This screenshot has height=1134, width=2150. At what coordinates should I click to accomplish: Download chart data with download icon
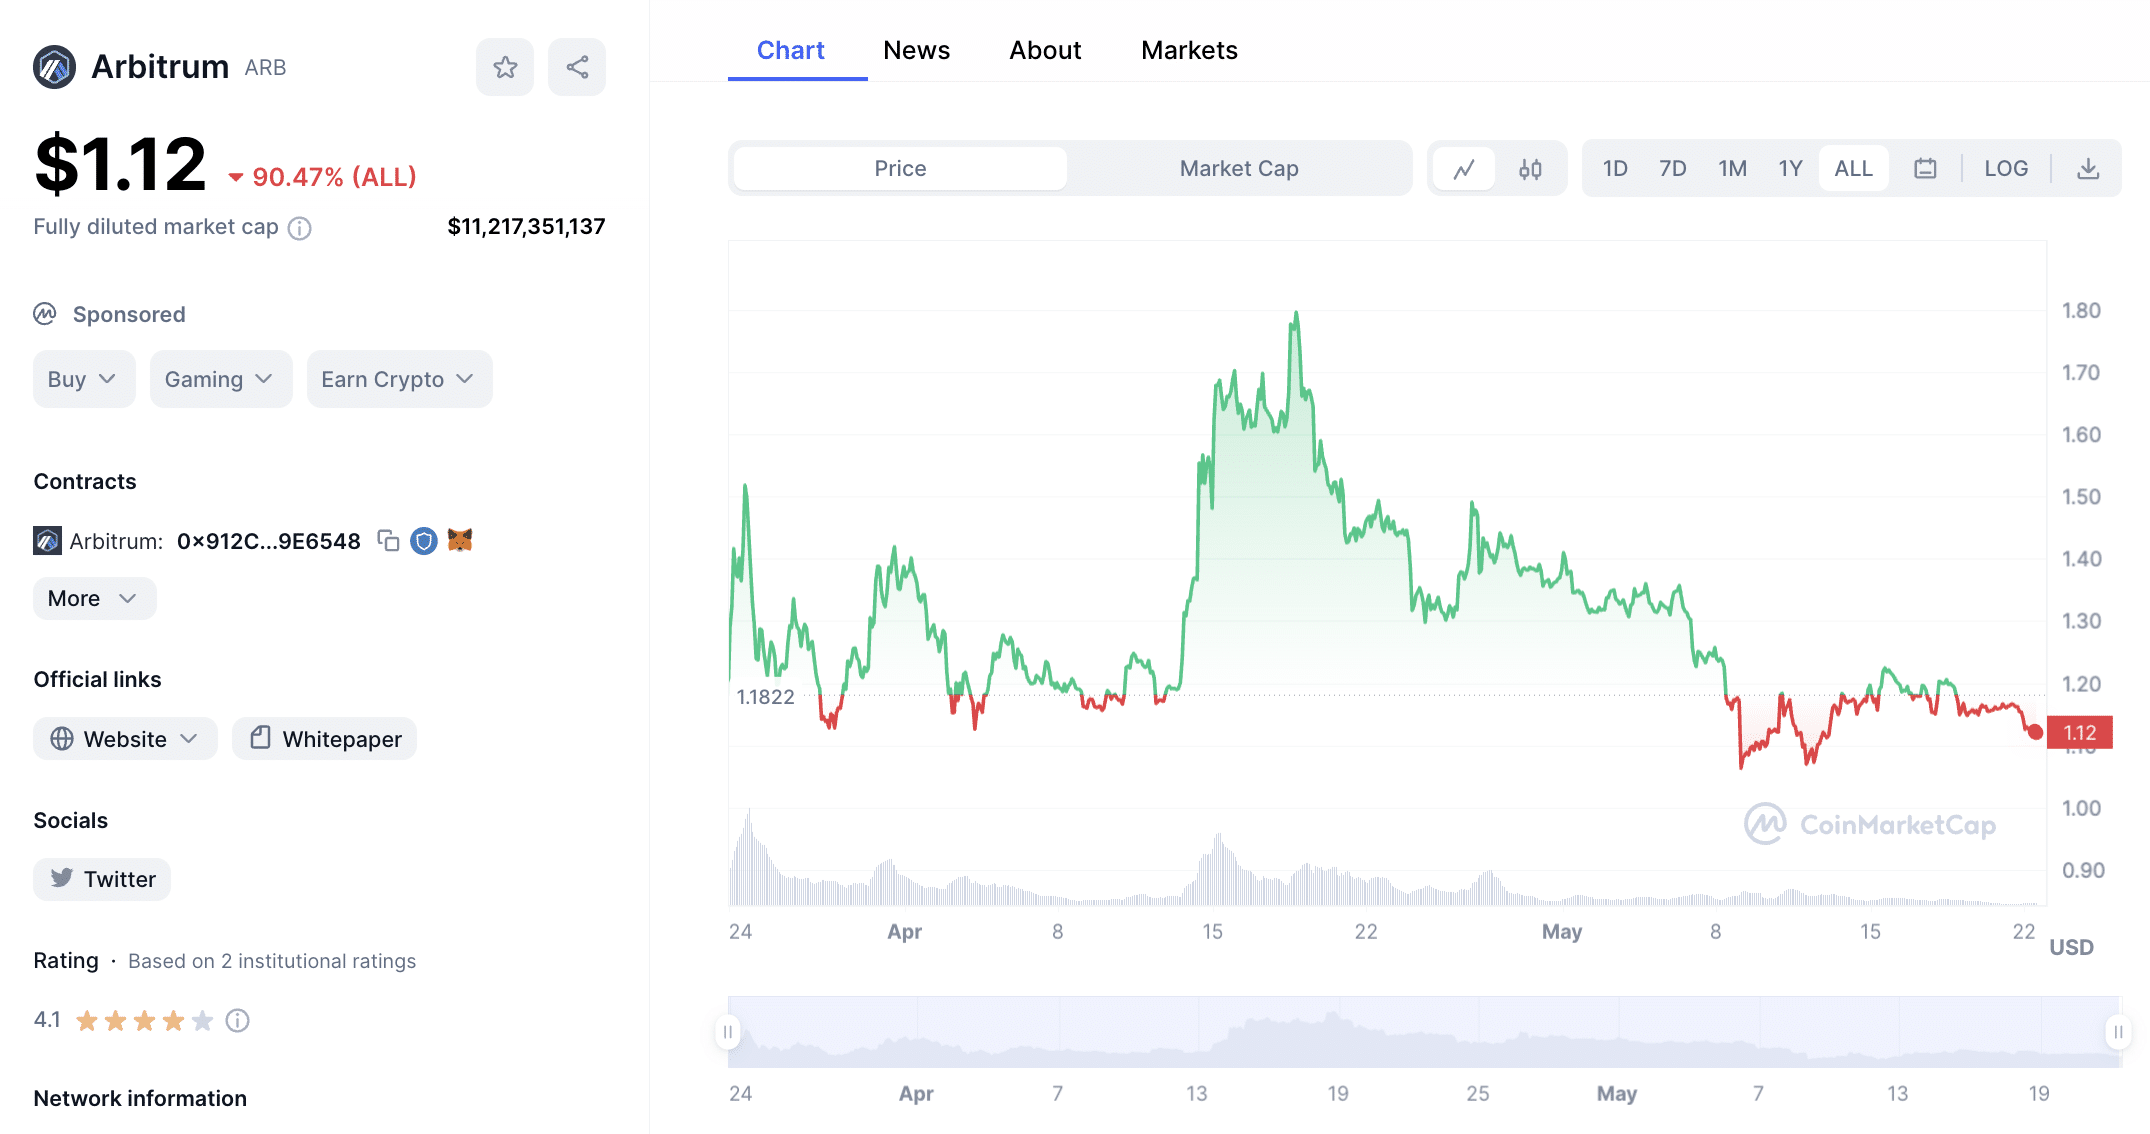pos(2088,169)
